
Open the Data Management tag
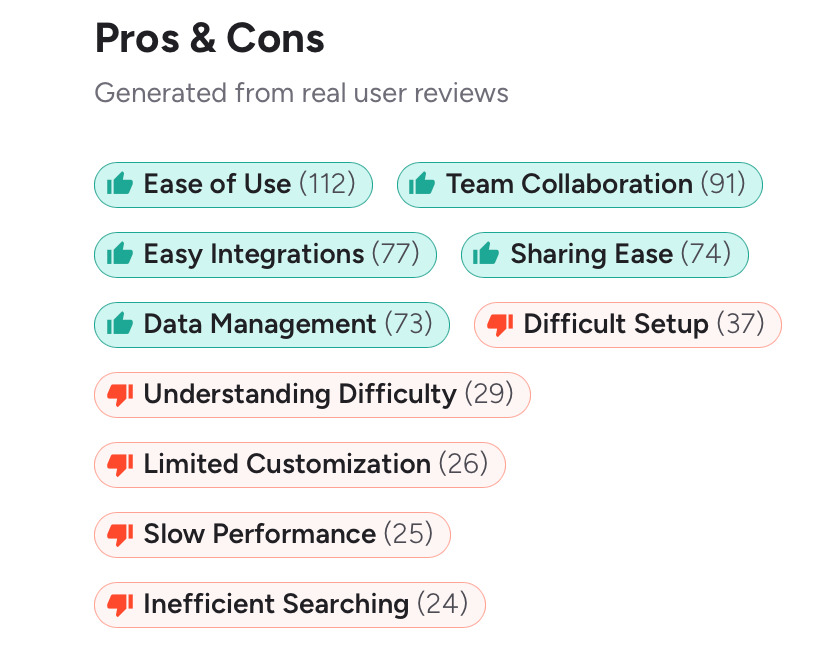click(x=271, y=324)
